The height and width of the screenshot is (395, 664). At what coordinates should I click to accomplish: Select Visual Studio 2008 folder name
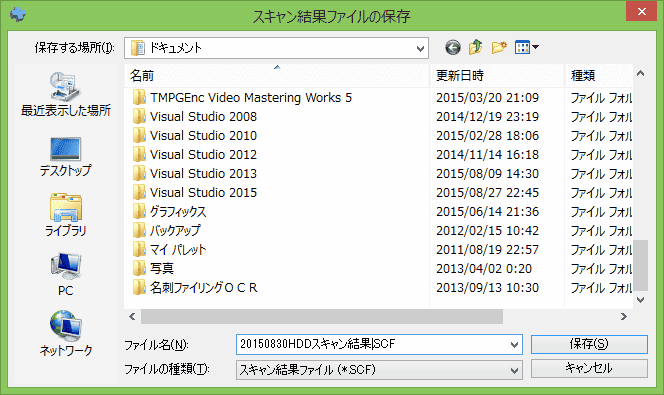(203, 116)
